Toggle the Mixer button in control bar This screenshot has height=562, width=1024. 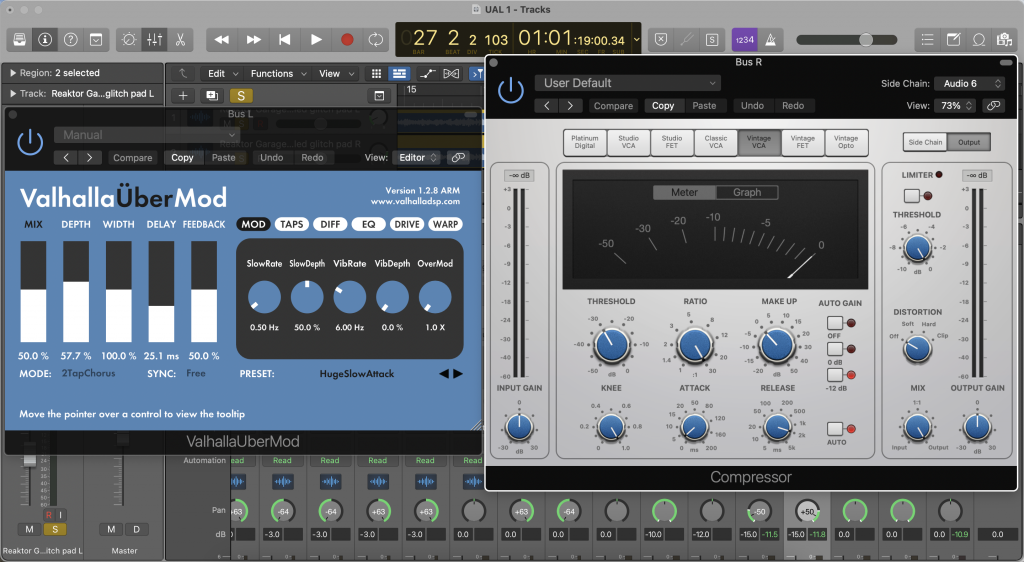point(155,40)
